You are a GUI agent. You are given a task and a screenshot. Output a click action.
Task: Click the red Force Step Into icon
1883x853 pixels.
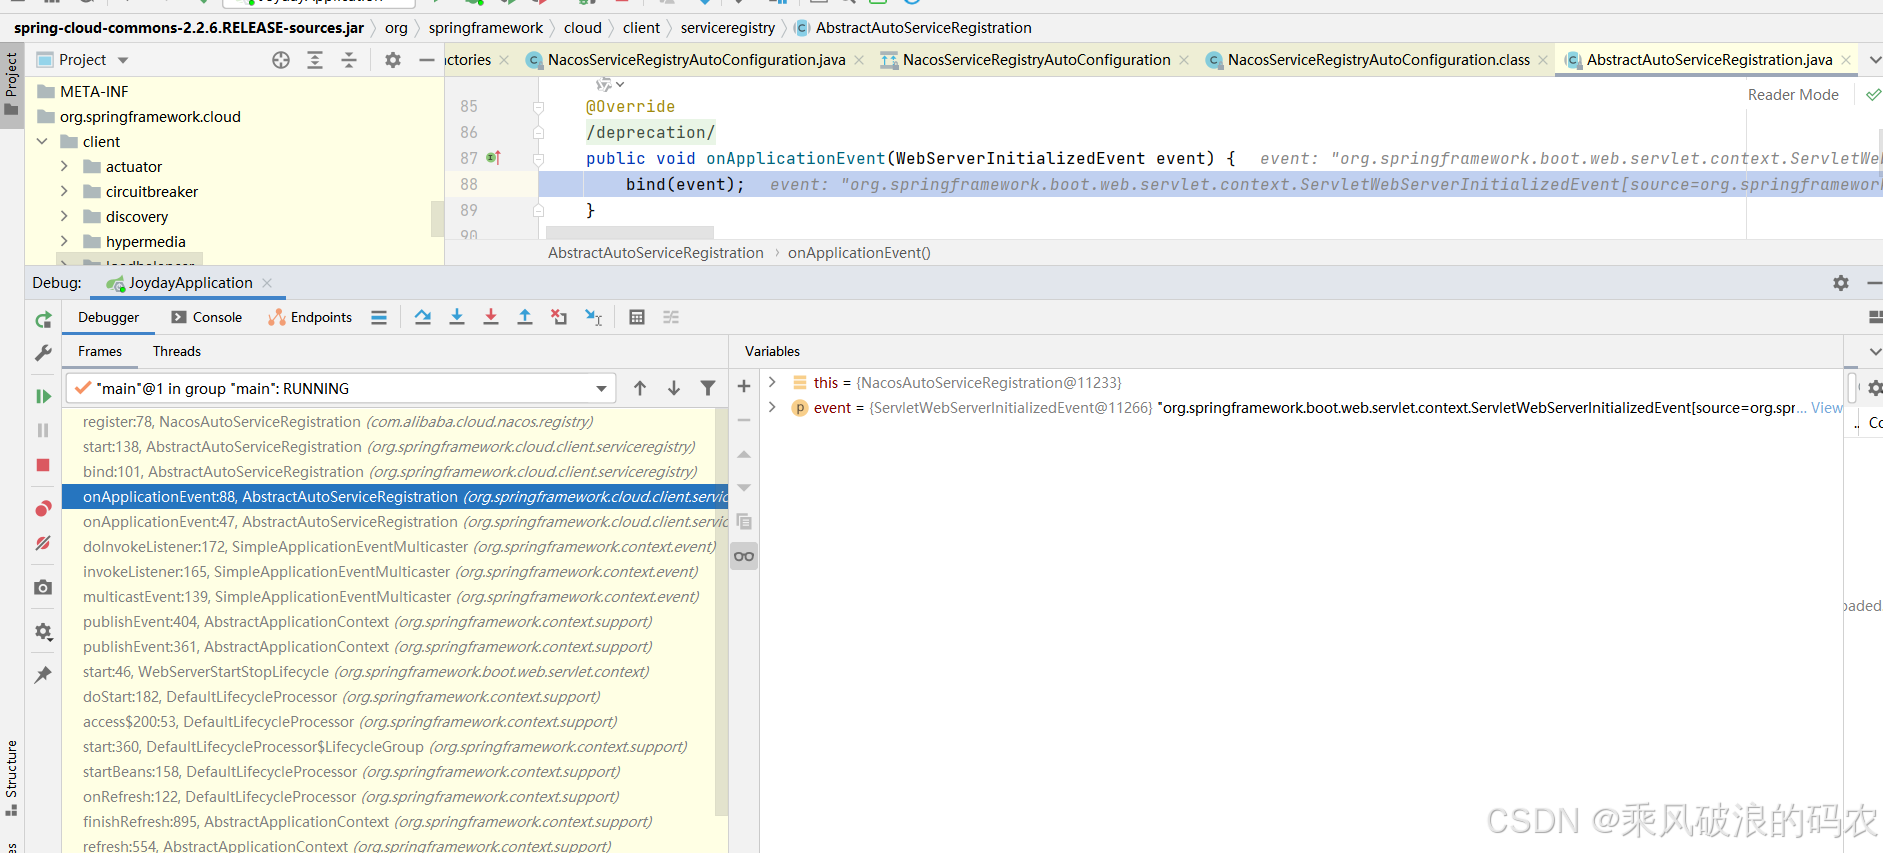tap(491, 317)
